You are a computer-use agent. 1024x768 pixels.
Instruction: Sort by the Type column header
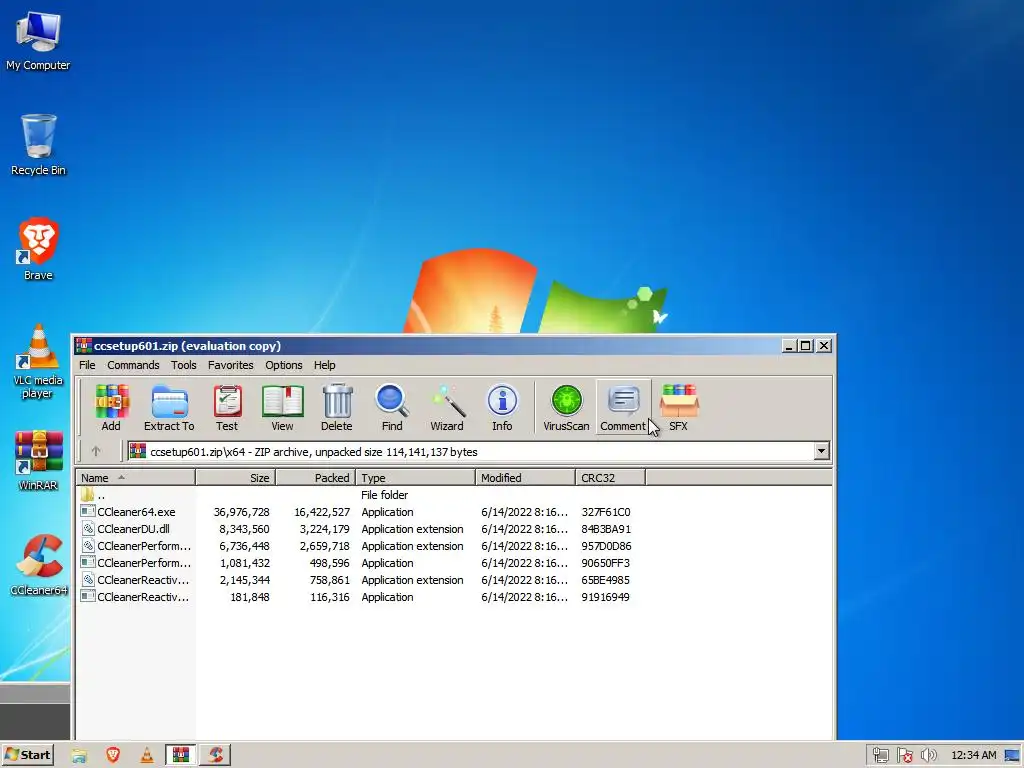click(x=415, y=477)
